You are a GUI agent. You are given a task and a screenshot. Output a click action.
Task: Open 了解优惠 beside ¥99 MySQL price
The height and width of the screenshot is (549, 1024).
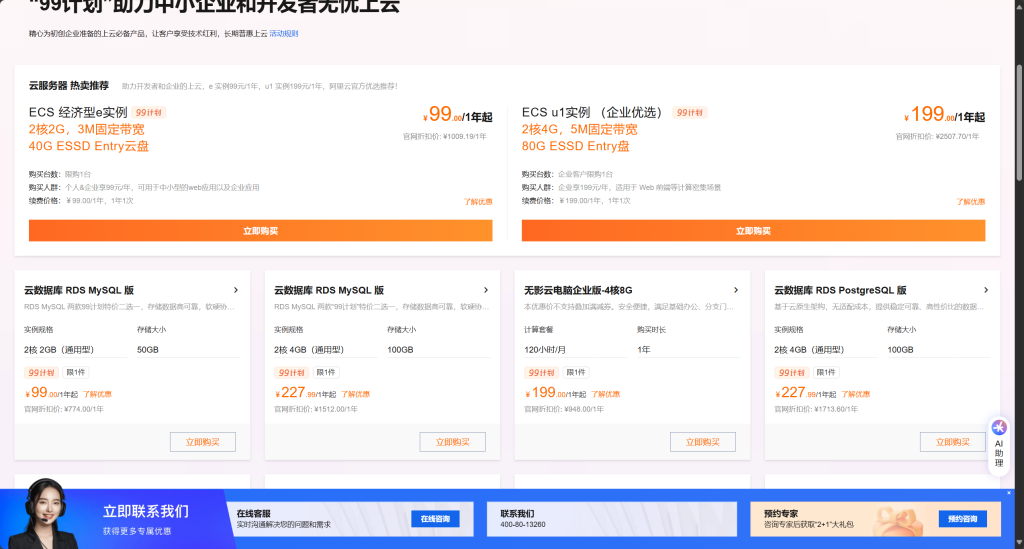pyautogui.click(x=97, y=394)
